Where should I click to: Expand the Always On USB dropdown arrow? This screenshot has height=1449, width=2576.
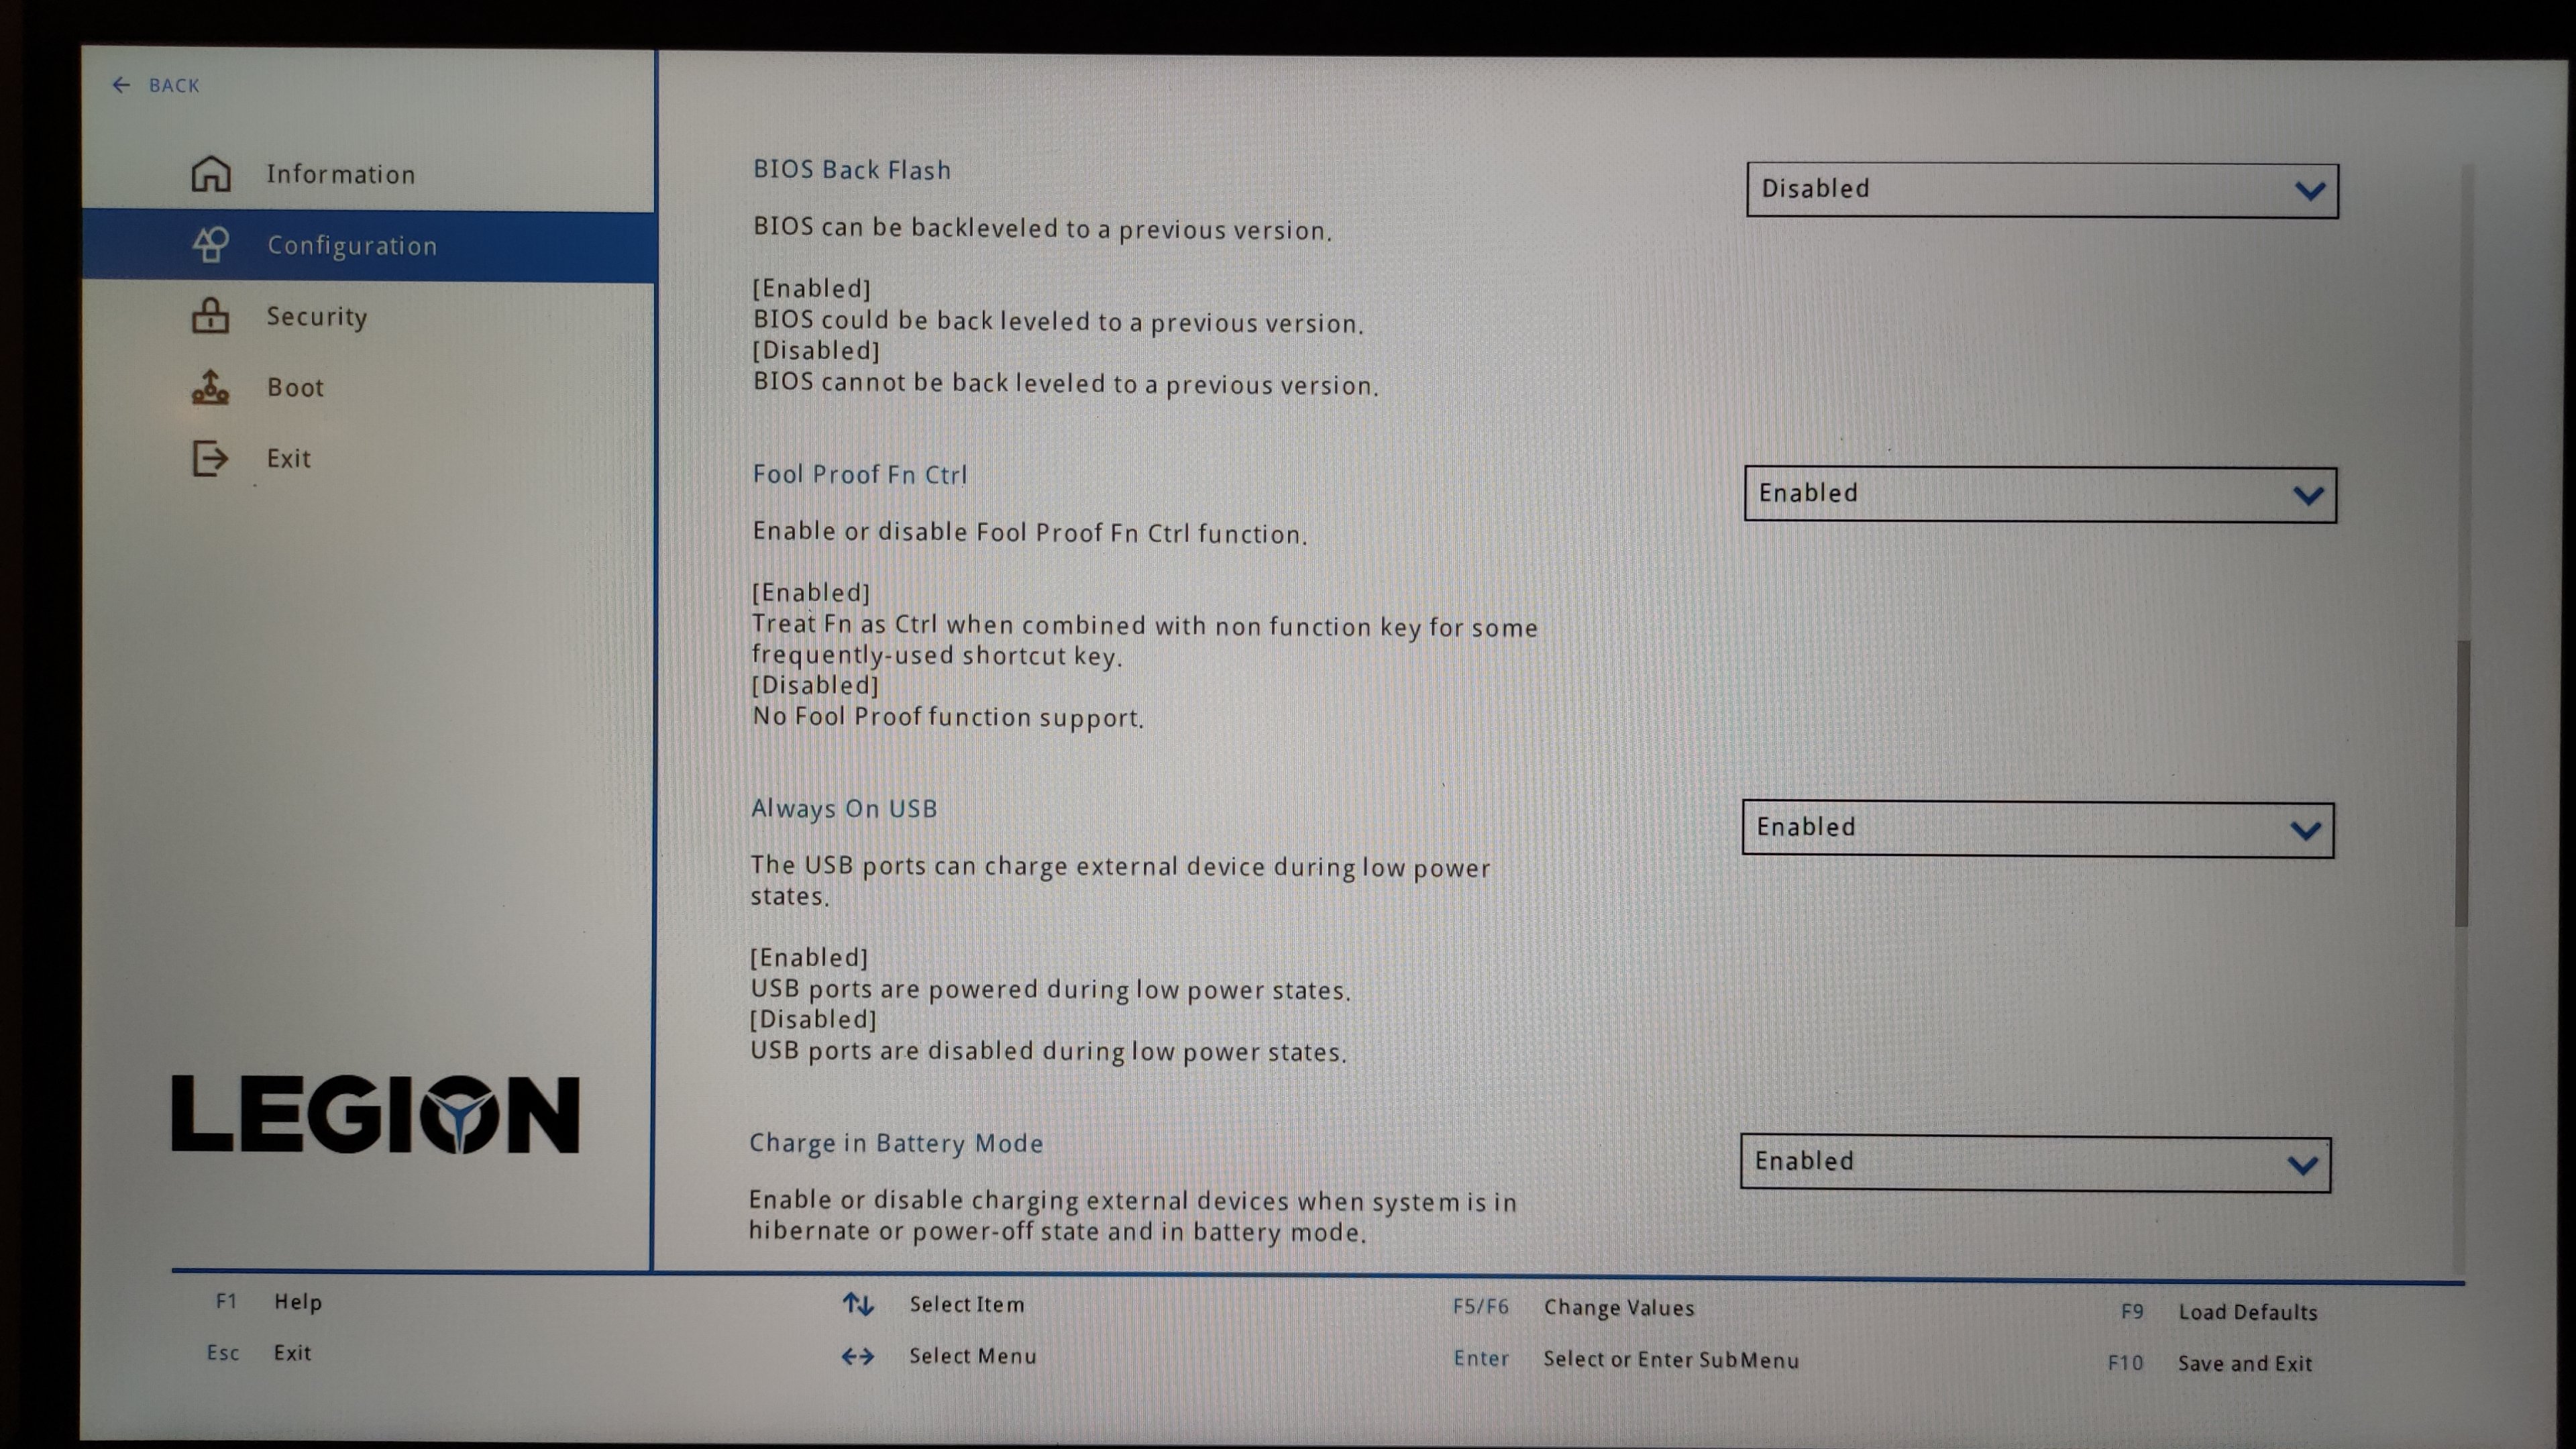pos(2305,830)
